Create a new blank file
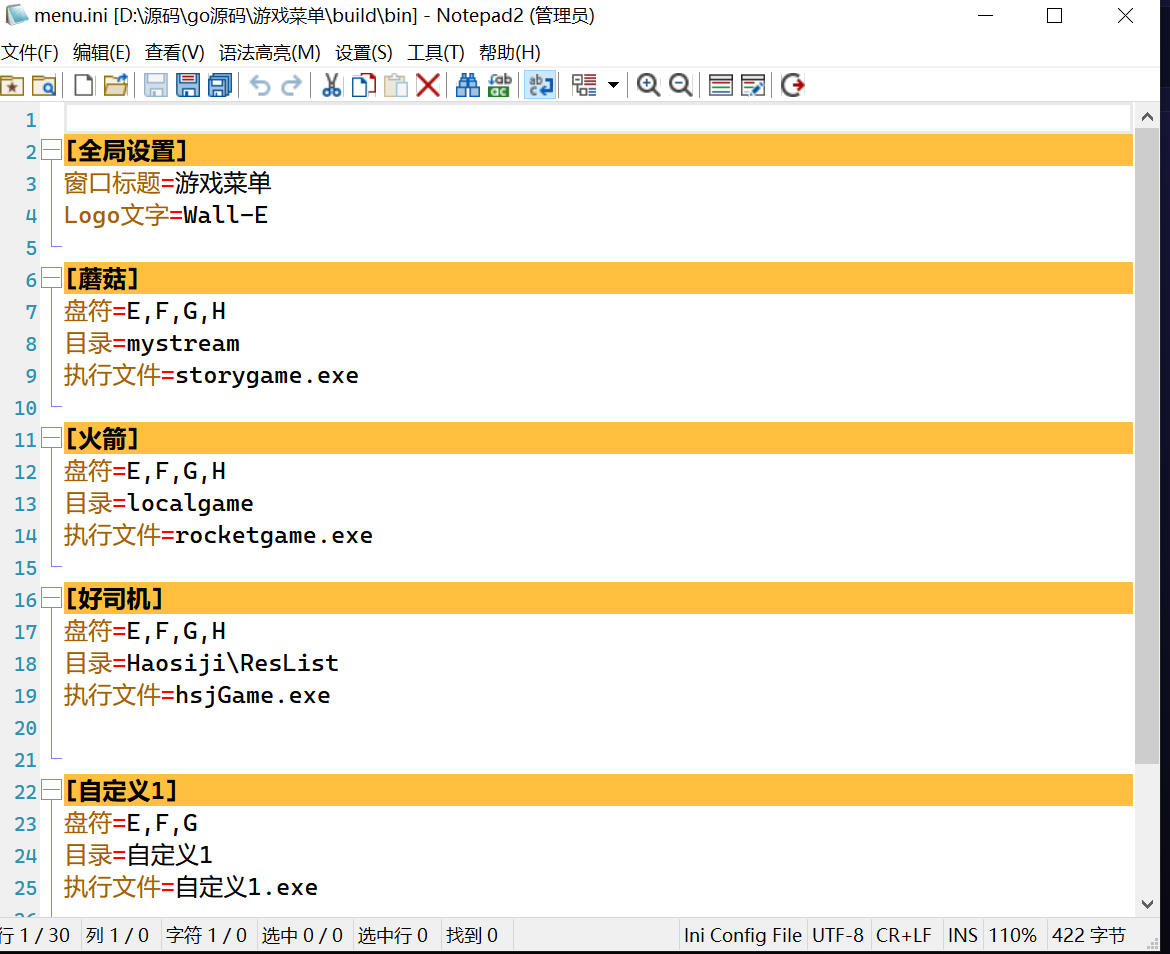This screenshot has height=954, width=1170. point(84,85)
